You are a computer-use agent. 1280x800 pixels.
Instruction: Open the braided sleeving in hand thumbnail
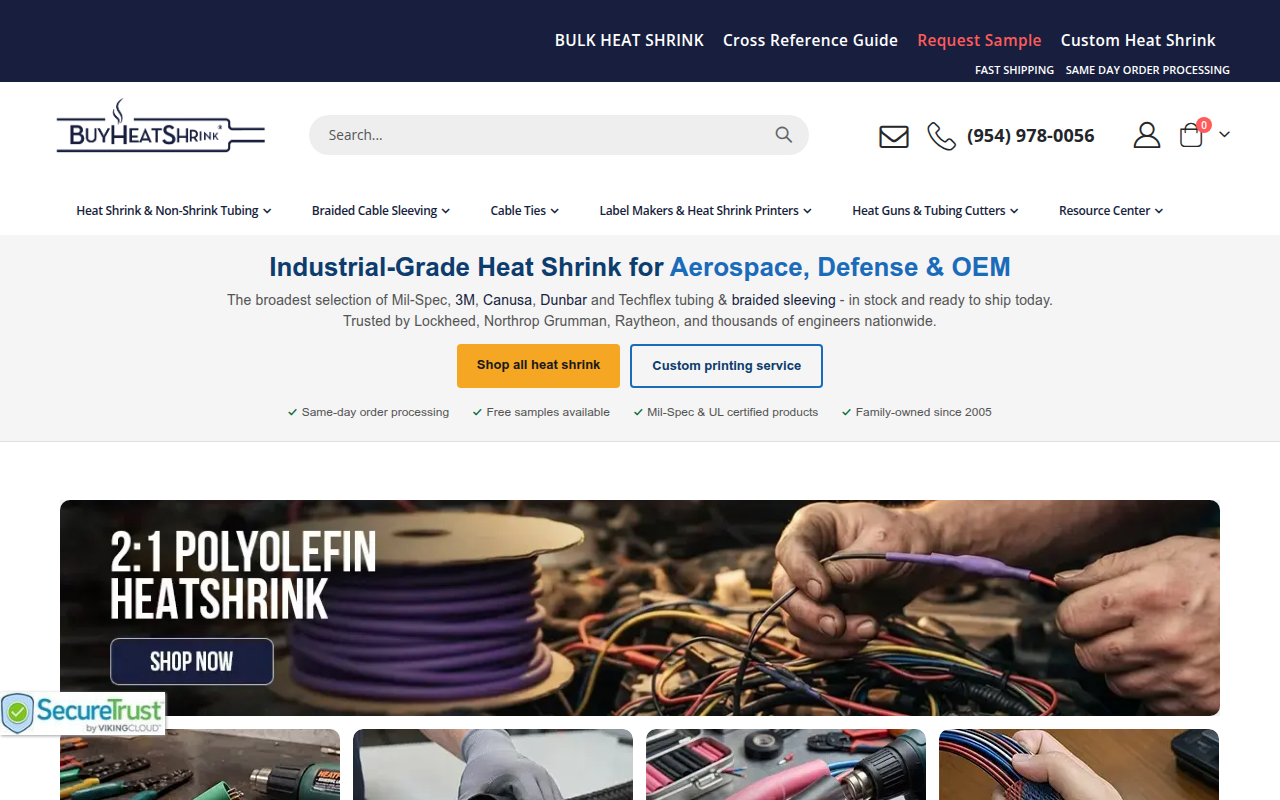coord(1079,764)
